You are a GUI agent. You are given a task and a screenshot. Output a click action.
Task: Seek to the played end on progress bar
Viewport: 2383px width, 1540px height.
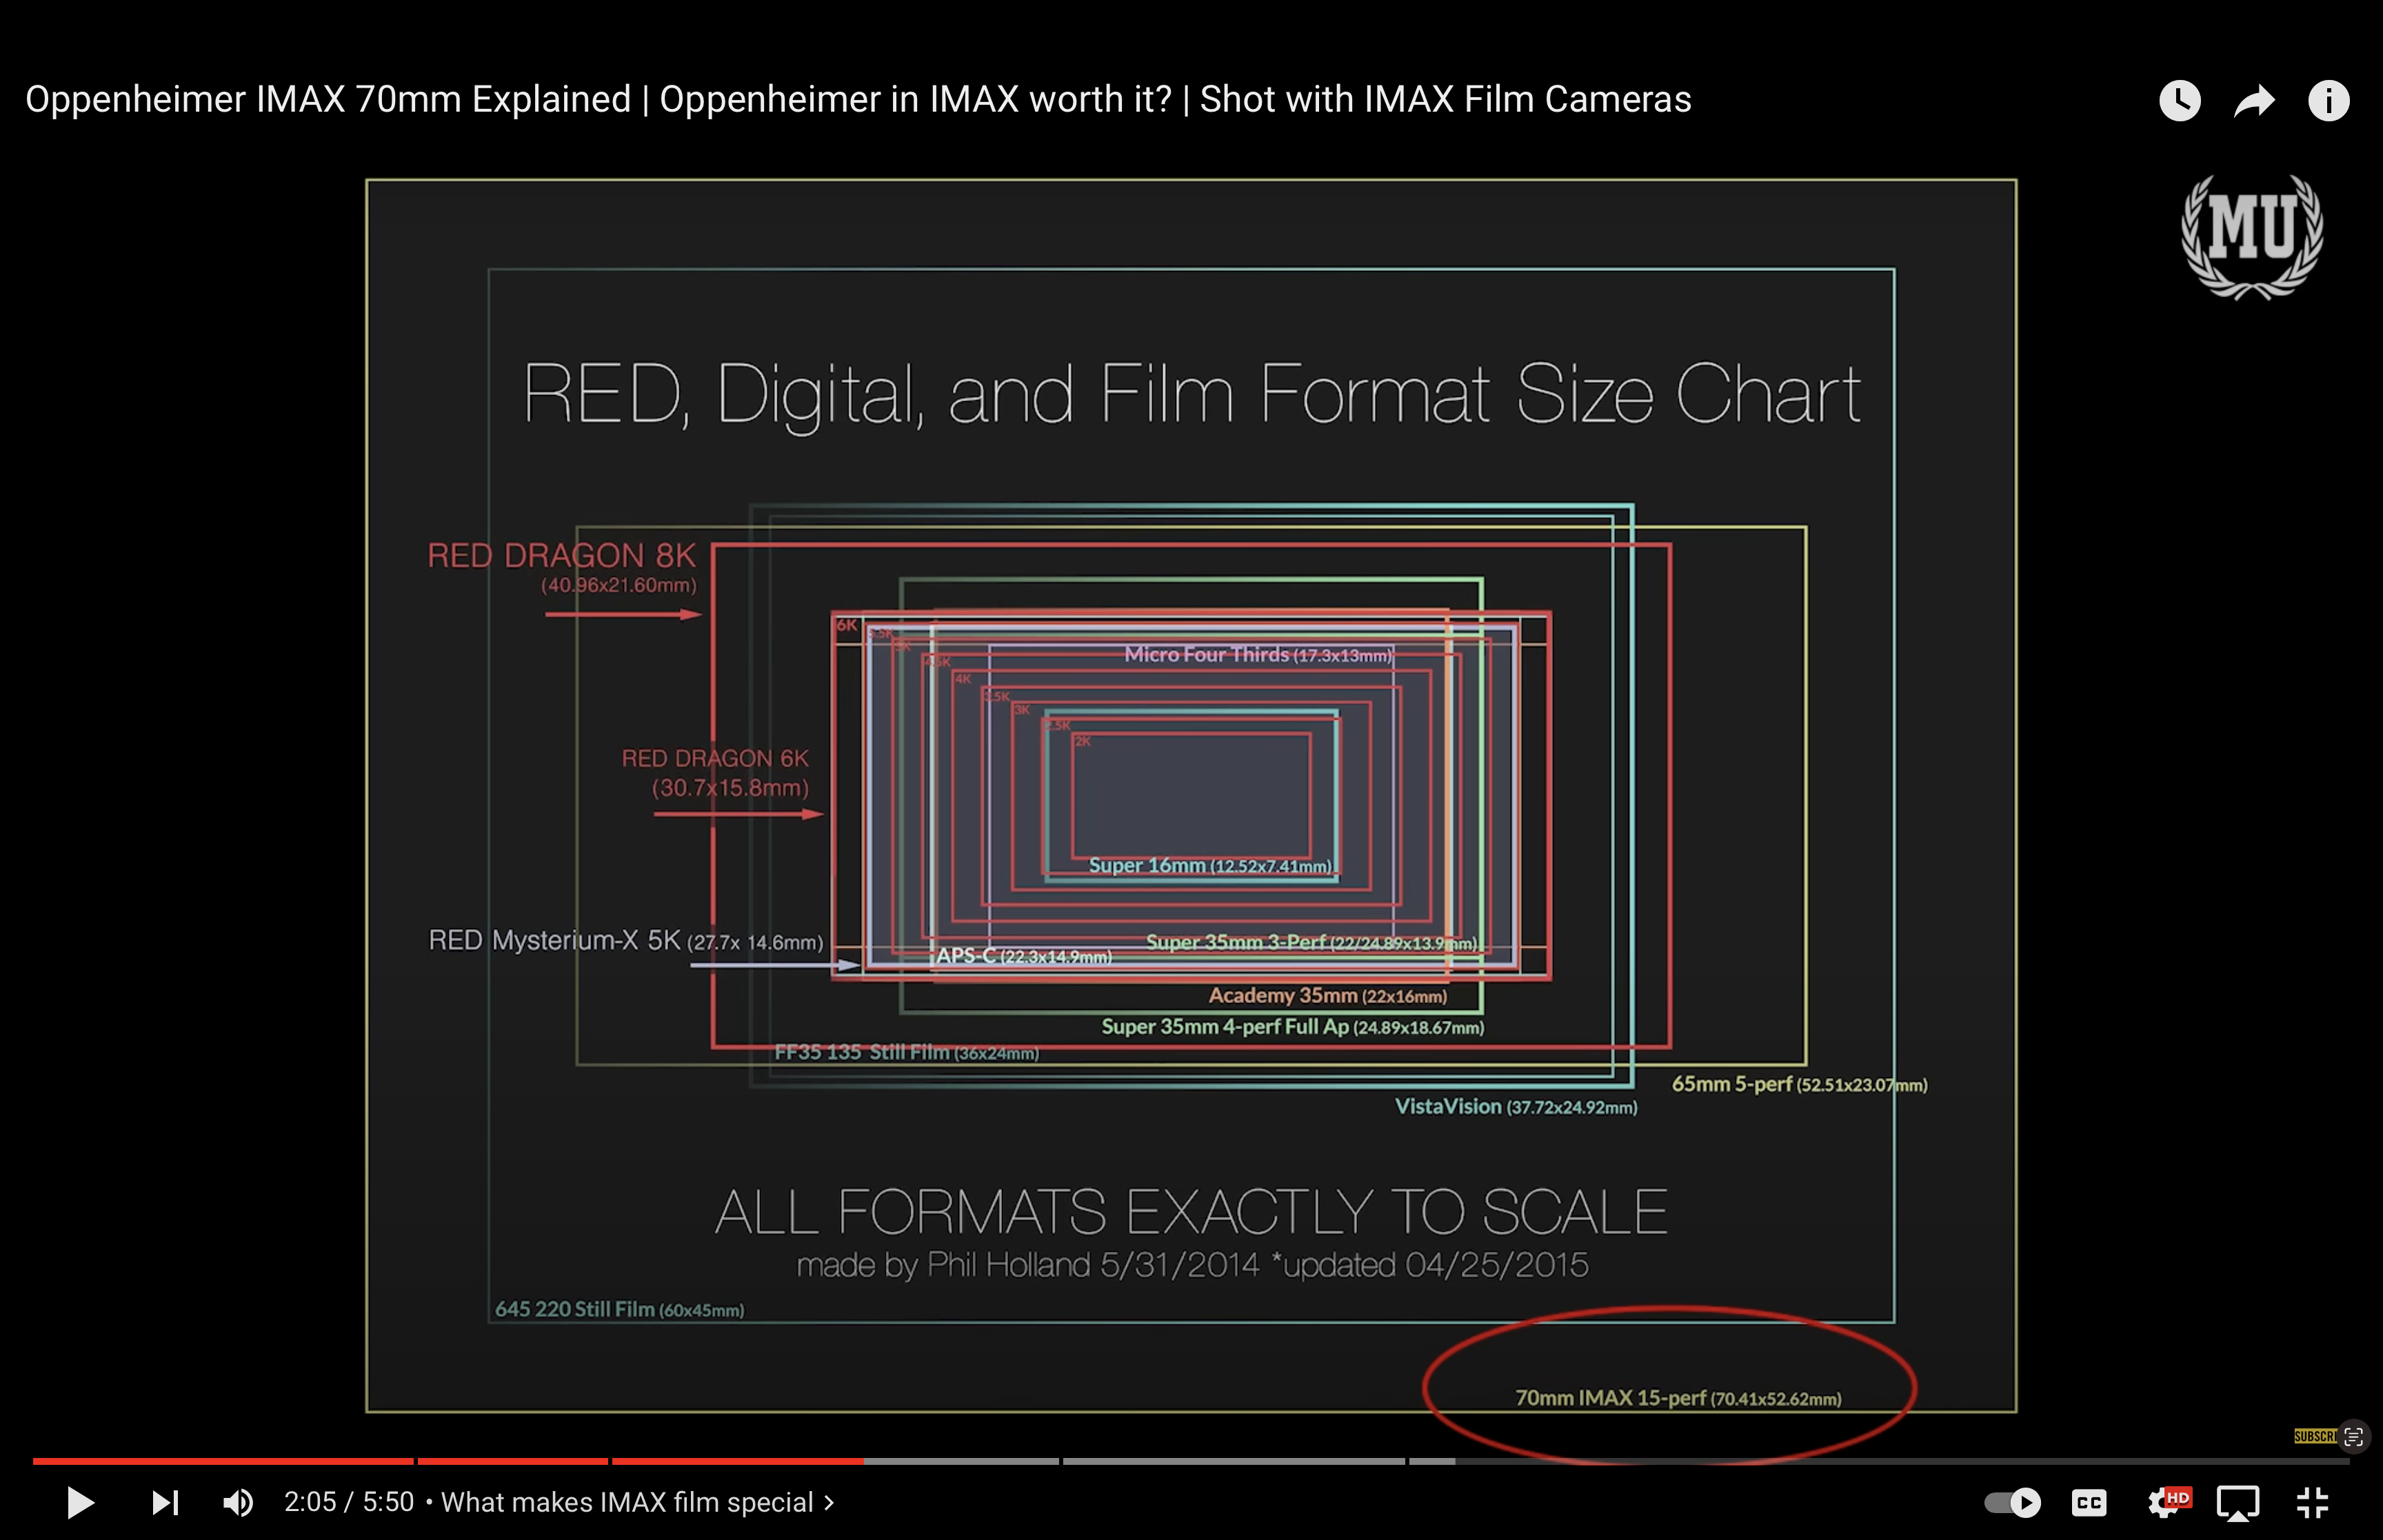click(x=863, y=1461)
